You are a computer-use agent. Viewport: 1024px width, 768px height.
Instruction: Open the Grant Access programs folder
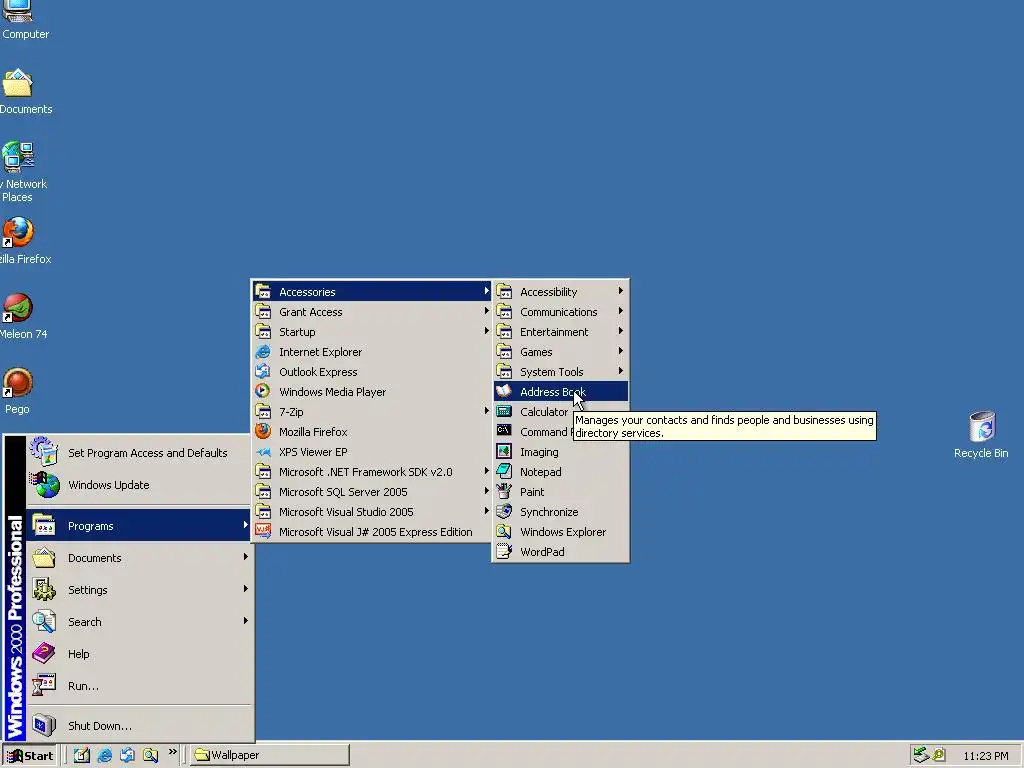(x=372, y=312)
